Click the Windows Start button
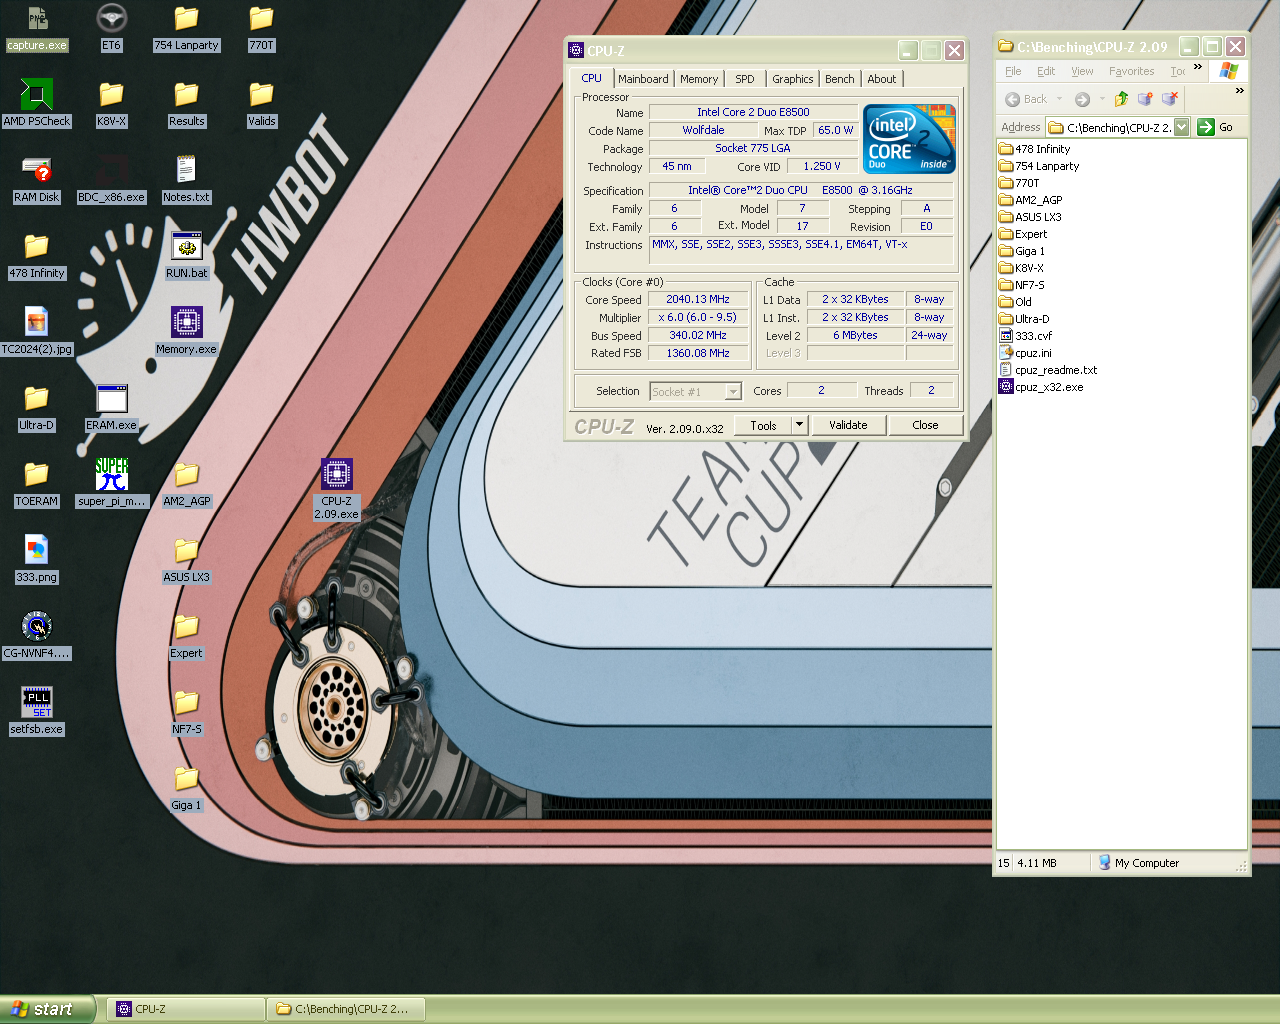This screenshot has height=1024, width=1280. click(x=47, y=1009)
